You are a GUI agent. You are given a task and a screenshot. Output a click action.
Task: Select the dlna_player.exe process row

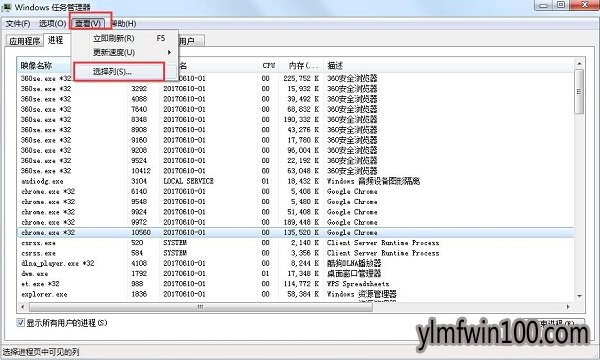coord(295,263)
